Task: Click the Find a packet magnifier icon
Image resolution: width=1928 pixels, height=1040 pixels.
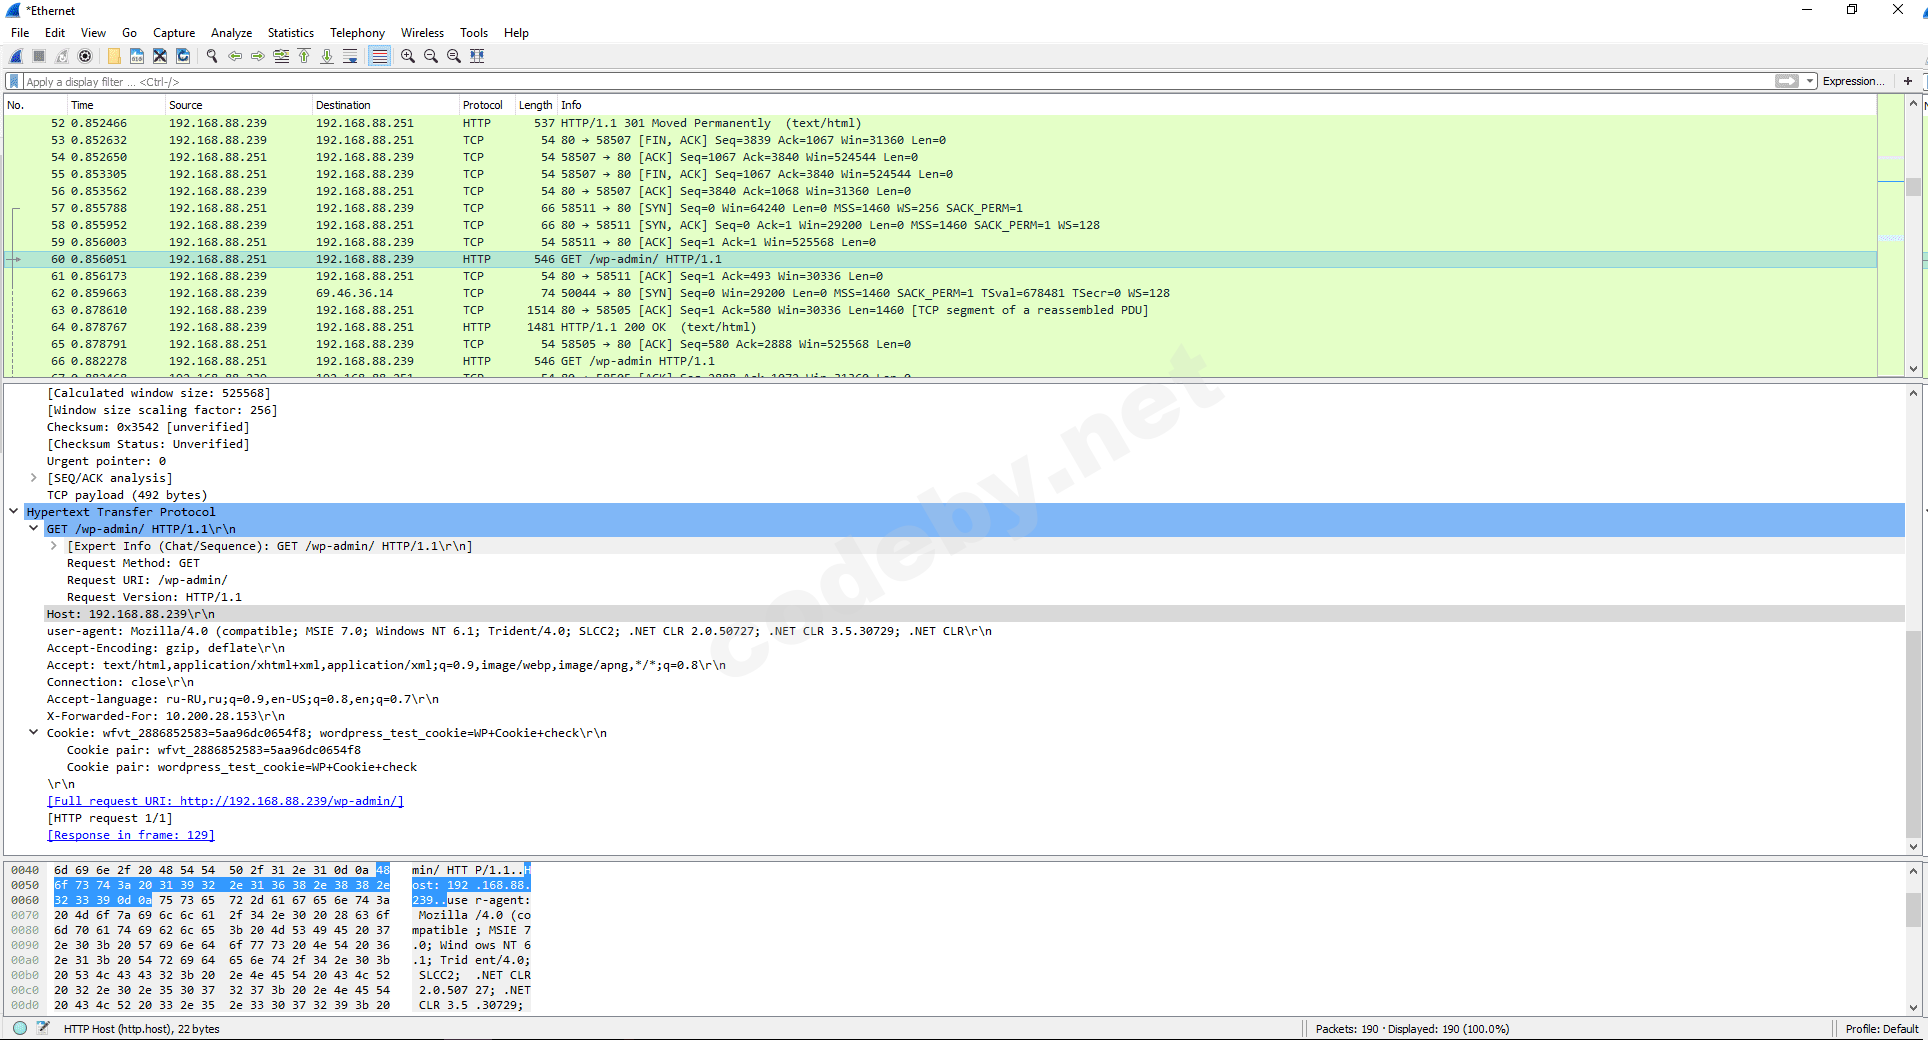Action: [x=212, y=56]
